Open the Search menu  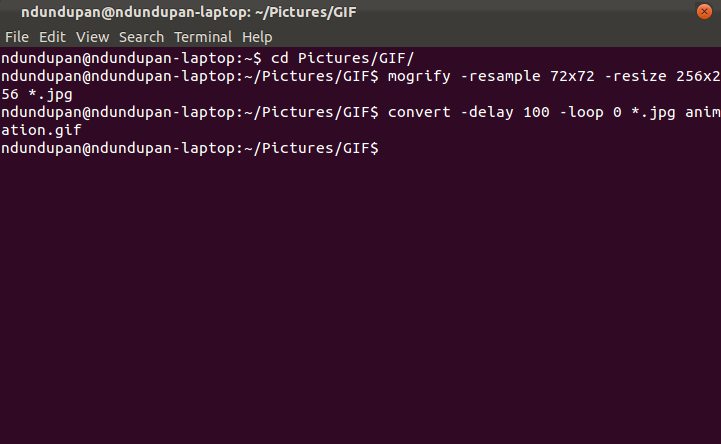pyautogui.click(x=141, y=37)
